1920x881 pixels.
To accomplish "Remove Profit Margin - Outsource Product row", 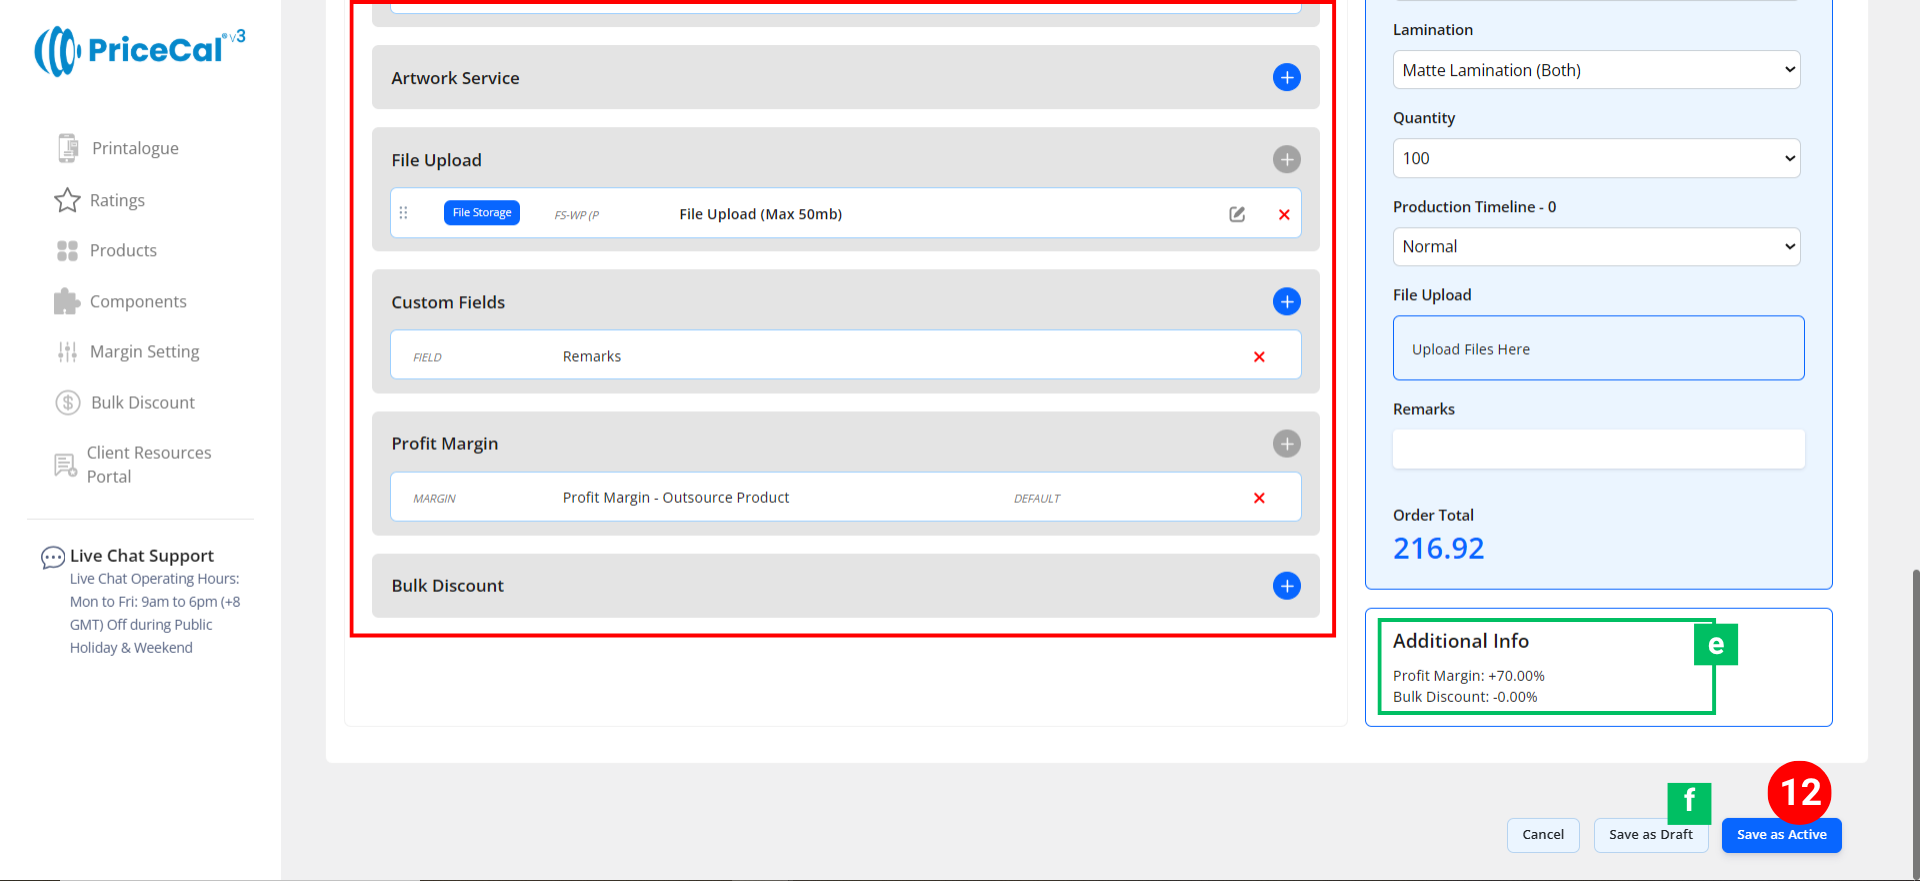I will (x=1259, y=498).
